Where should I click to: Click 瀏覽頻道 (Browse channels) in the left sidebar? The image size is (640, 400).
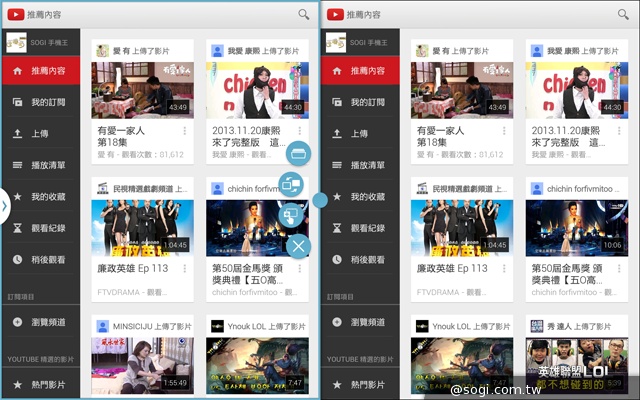point(46,322)
